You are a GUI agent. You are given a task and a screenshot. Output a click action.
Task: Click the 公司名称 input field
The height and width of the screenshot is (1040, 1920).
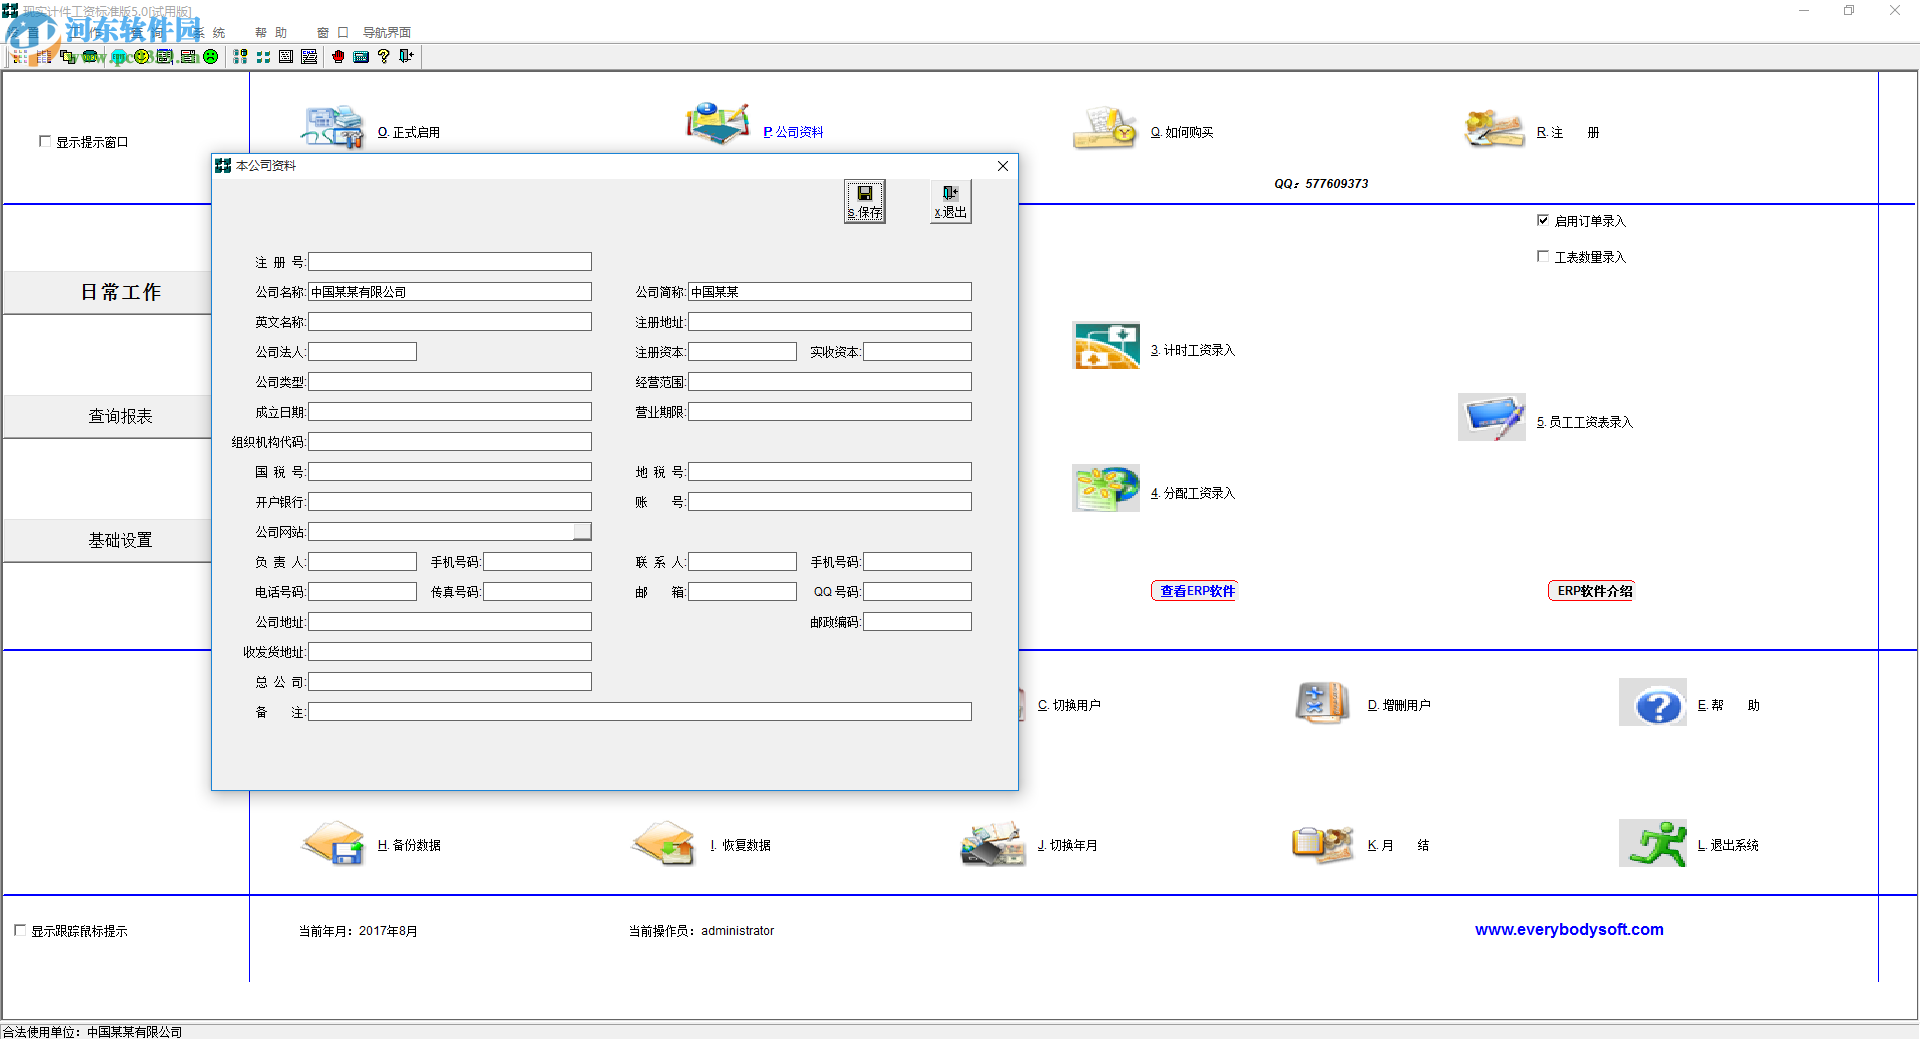[450, 292]
